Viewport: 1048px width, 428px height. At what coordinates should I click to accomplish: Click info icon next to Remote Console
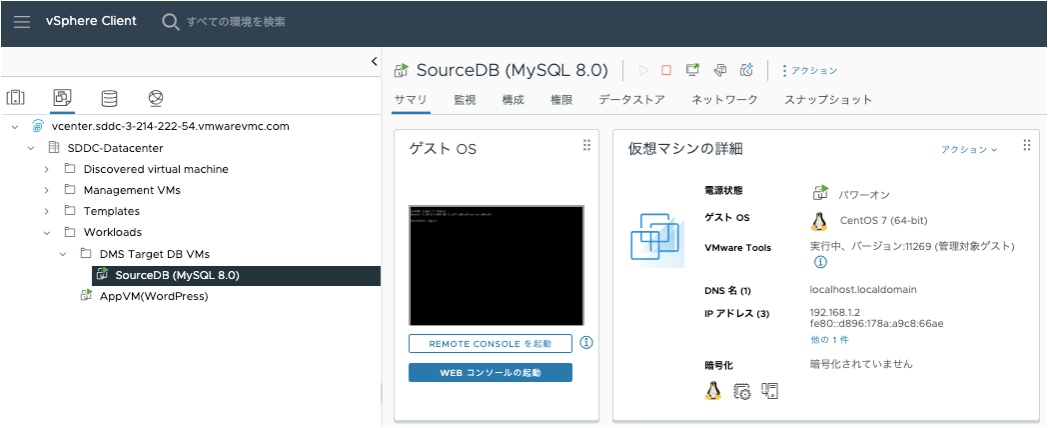pos(587,342)
